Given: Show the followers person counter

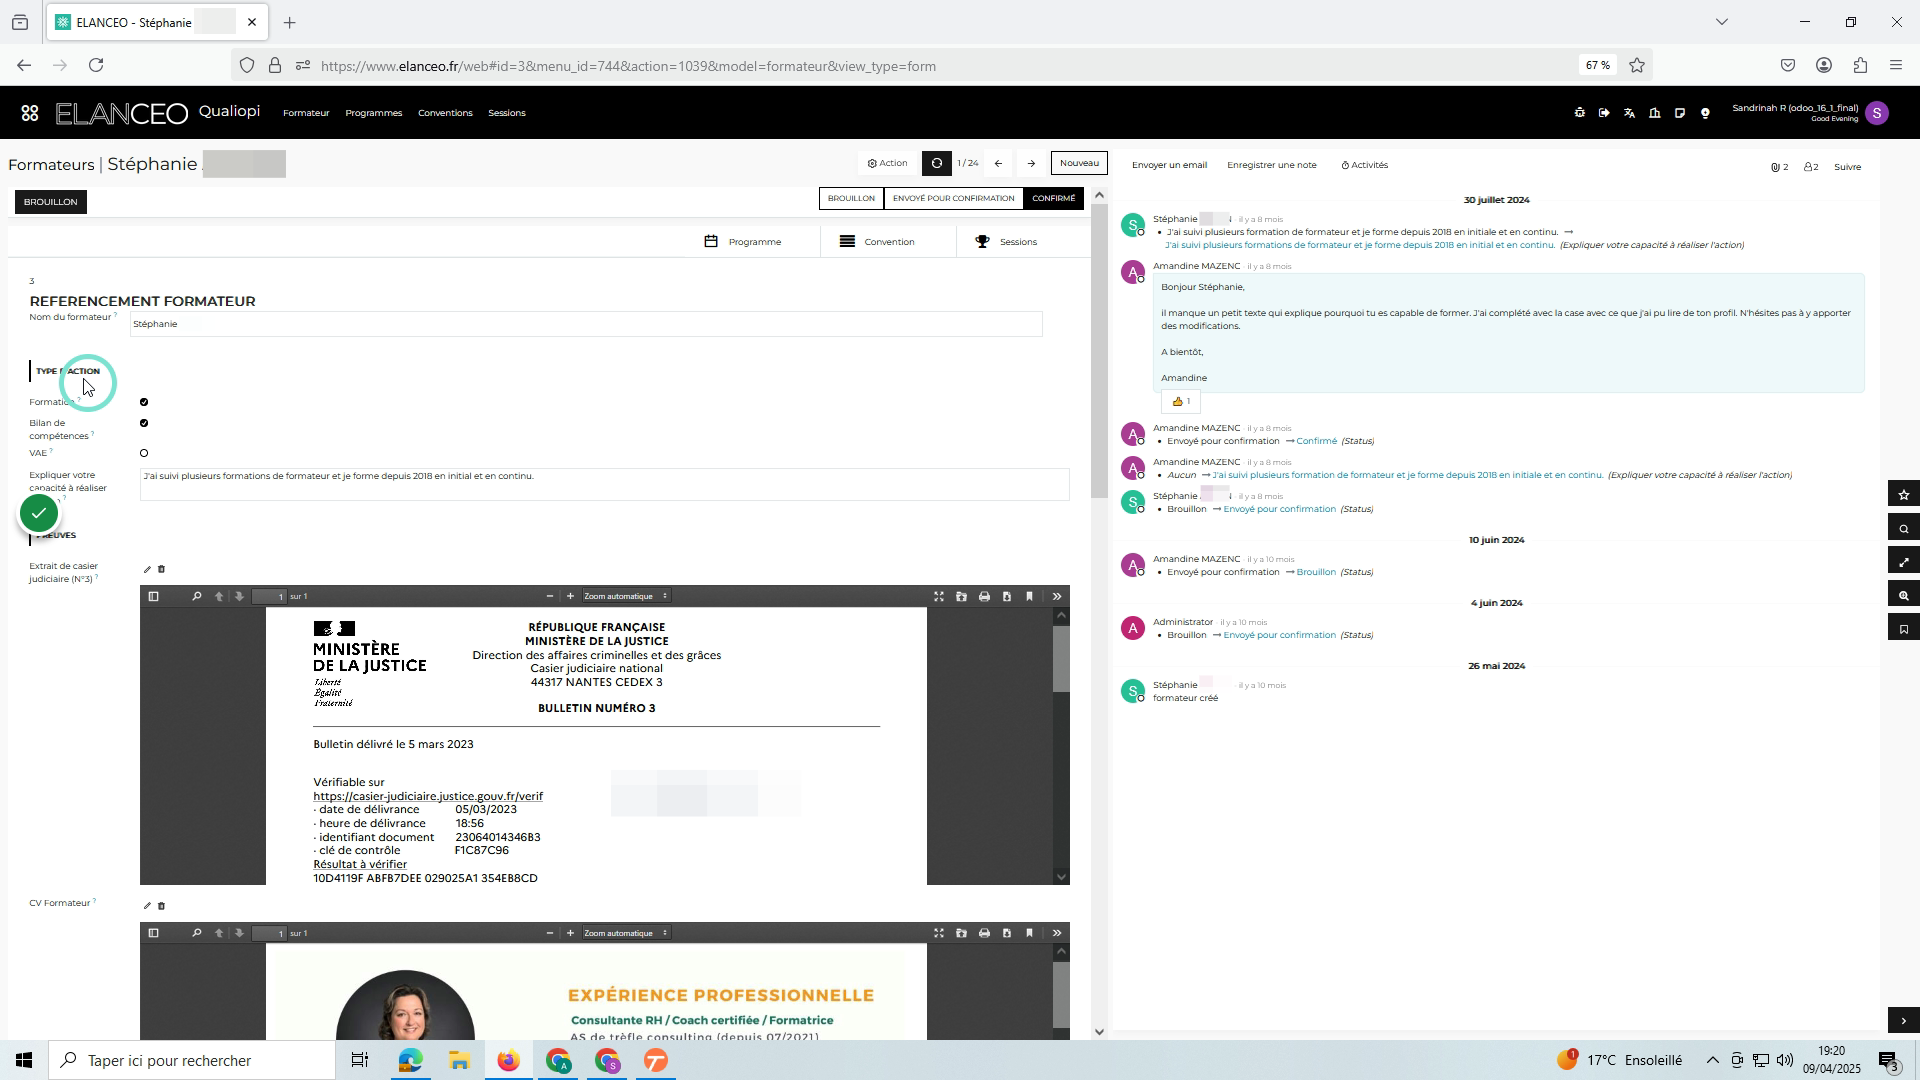Looking at the screenshot, I should pyautogui.click(x=1811, y=167).
